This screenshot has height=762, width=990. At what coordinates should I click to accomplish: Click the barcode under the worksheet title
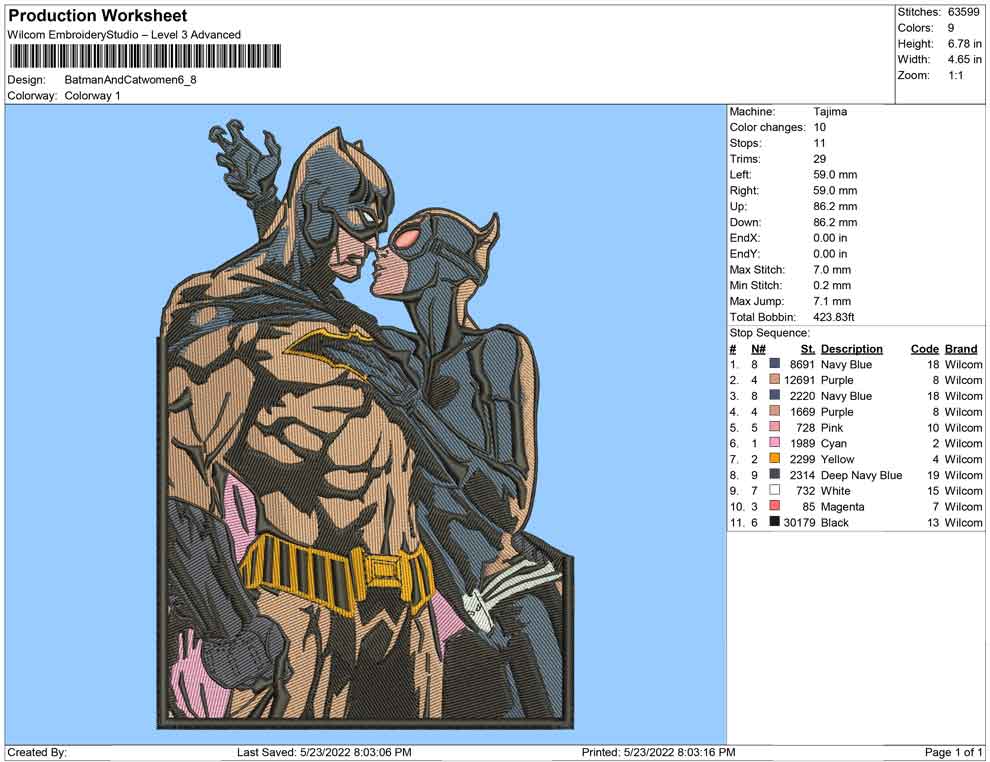tap(145, 57)
